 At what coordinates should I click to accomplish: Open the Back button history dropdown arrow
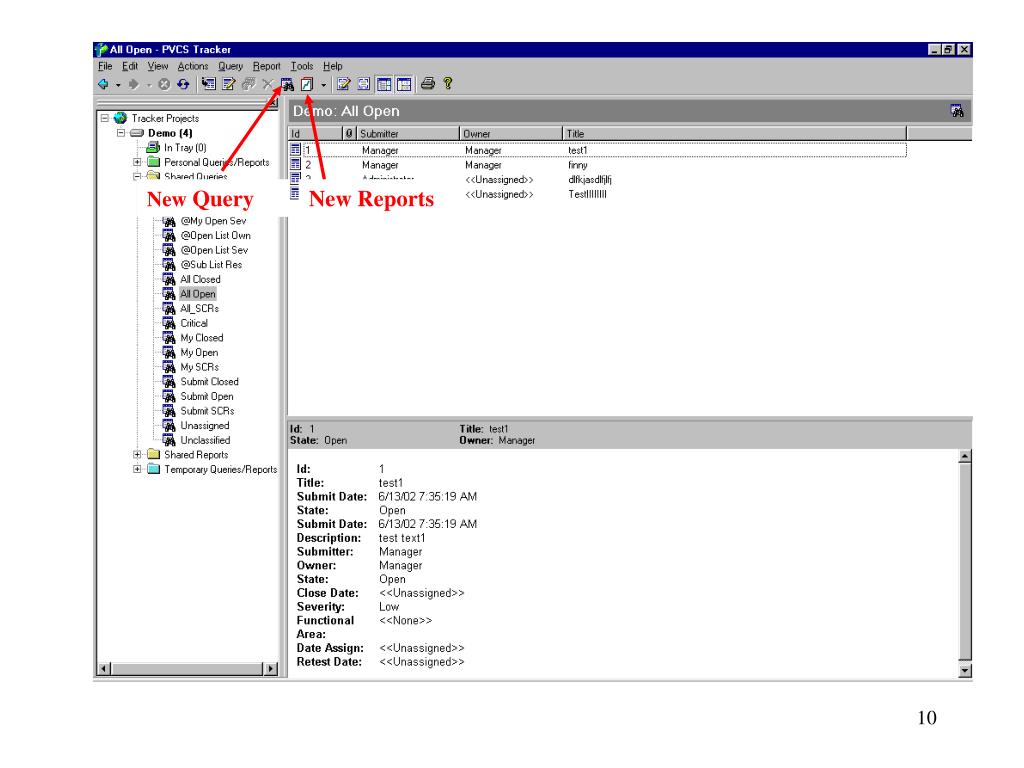(118, 85)
